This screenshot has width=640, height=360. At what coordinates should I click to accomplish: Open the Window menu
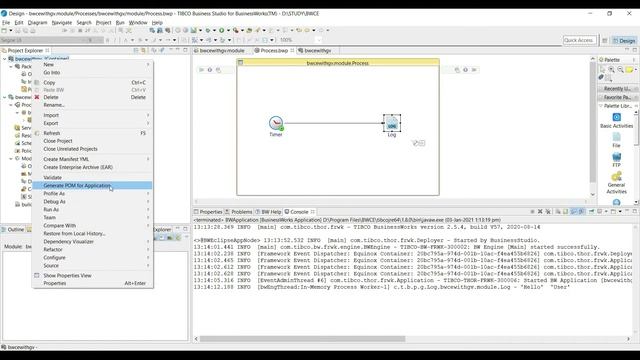(138, 22)
